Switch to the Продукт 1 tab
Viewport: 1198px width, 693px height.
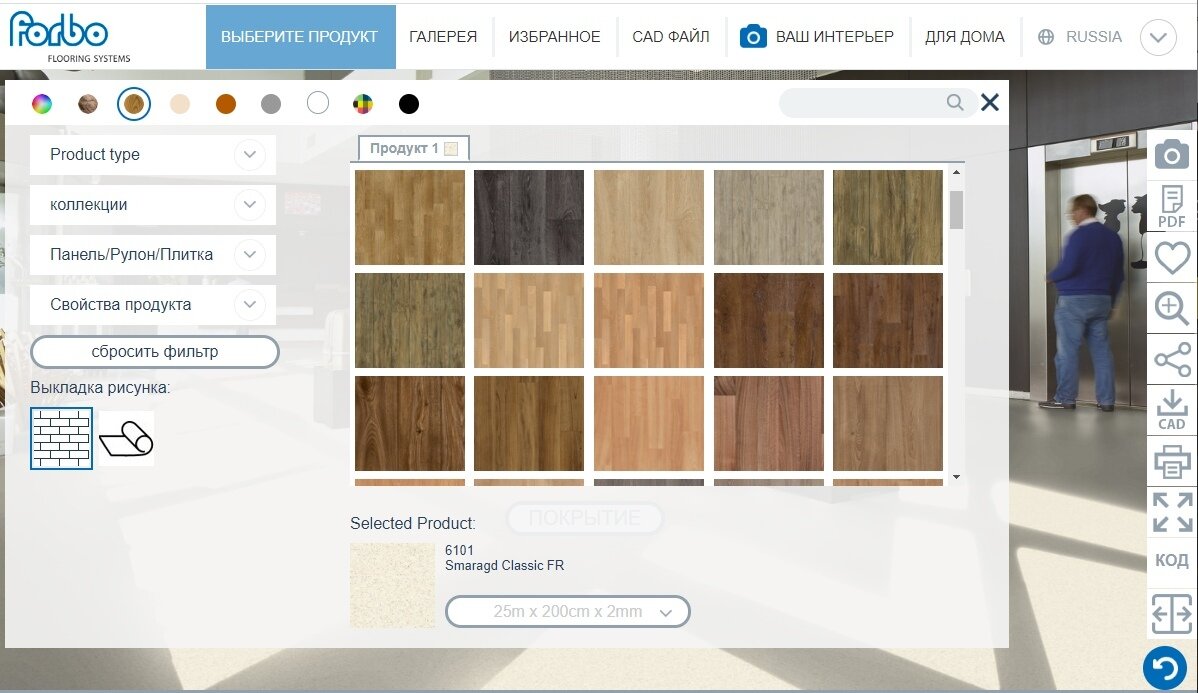pyautogui.click(x=413, y=148)
